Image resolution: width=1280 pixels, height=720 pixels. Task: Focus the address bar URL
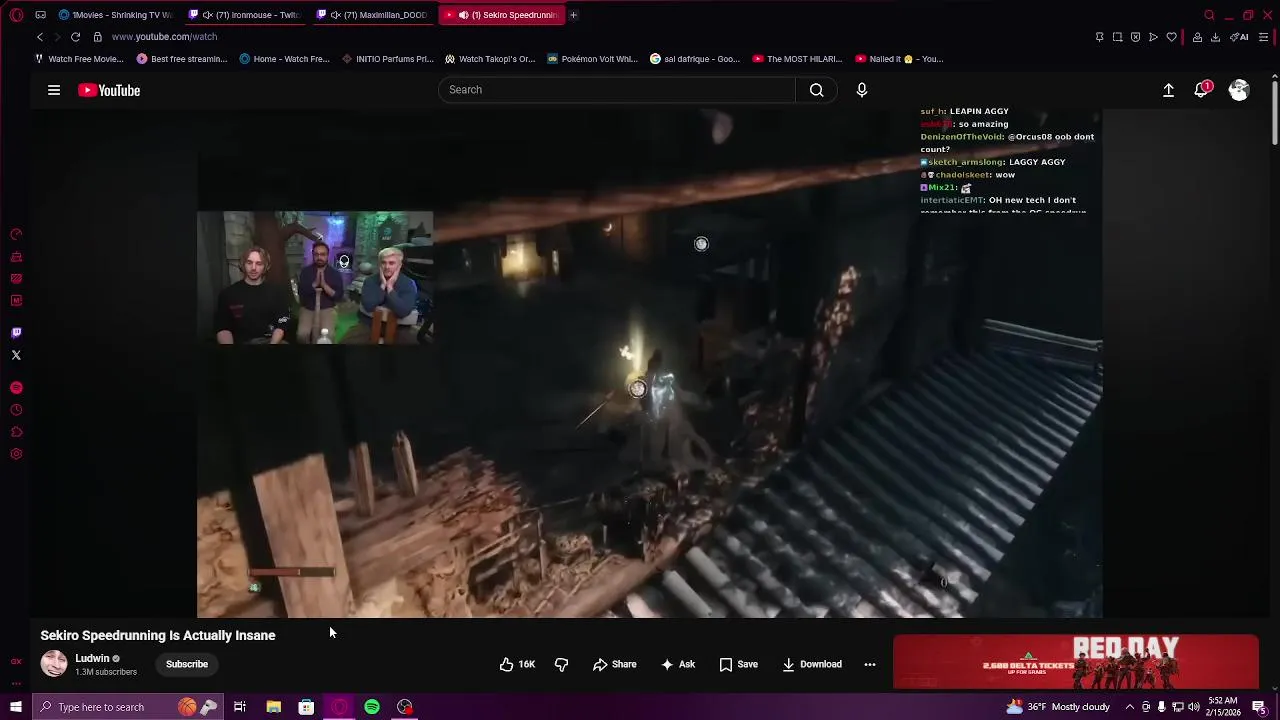coord(164,37)
